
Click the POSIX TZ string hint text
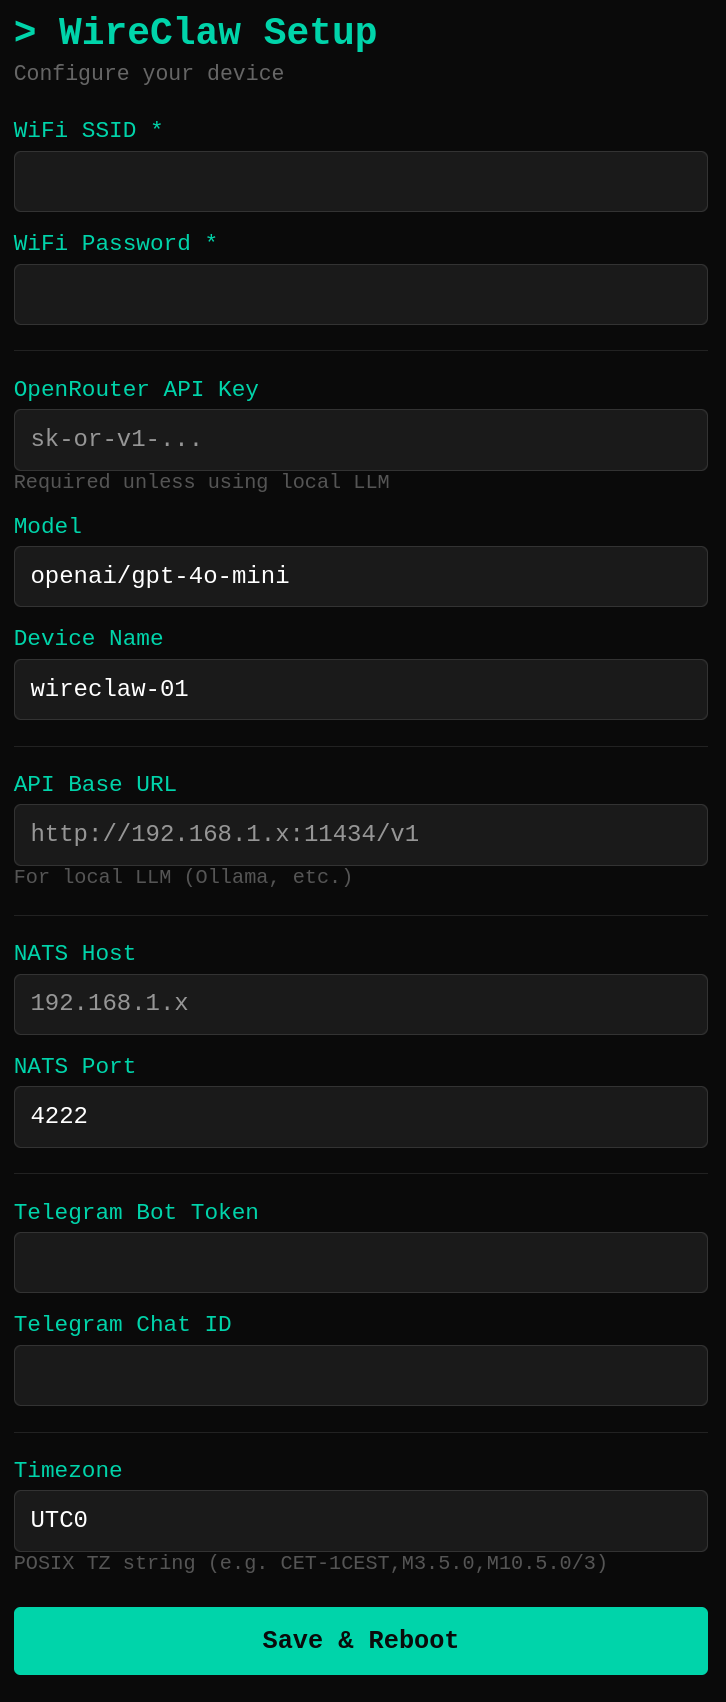tap(310, 1562)
